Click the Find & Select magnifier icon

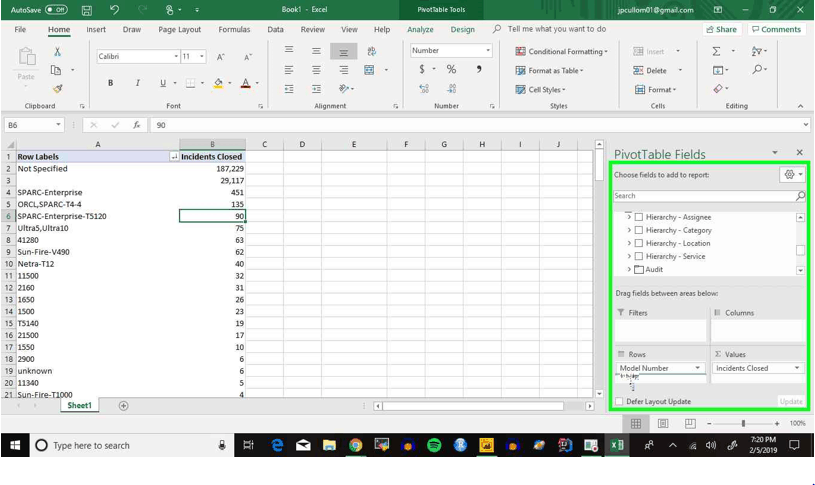(x=757, y=69)
